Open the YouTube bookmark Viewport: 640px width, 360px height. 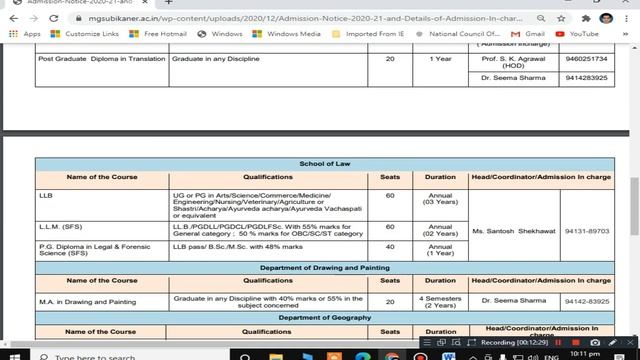577,34
